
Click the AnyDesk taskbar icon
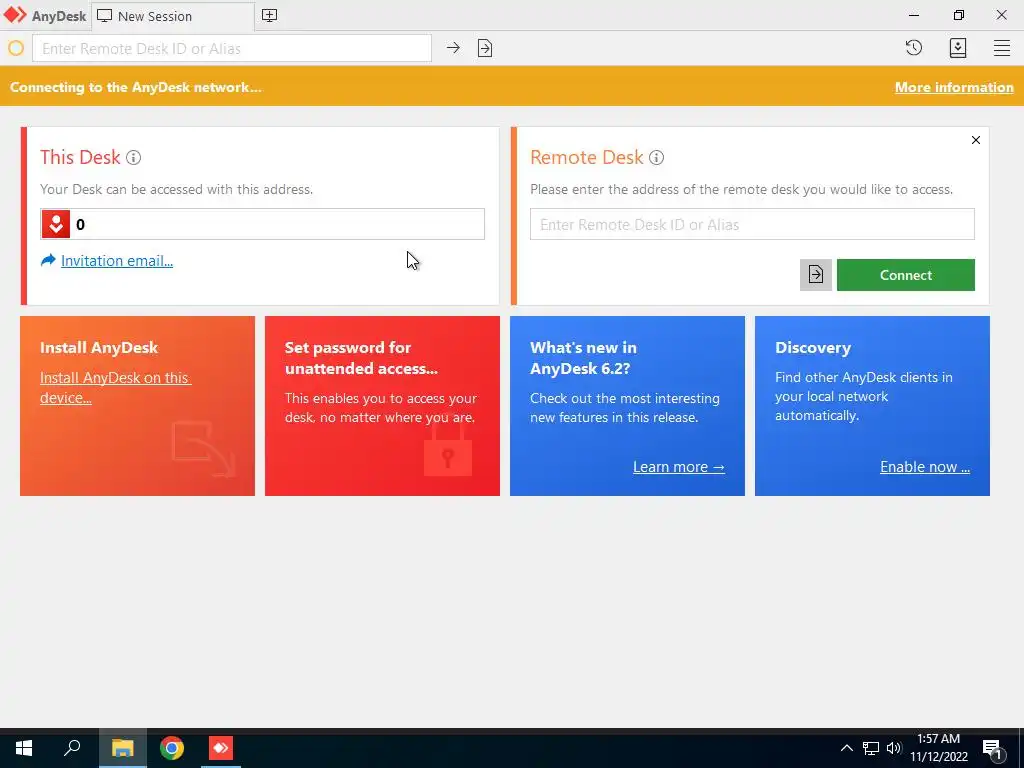221,748
